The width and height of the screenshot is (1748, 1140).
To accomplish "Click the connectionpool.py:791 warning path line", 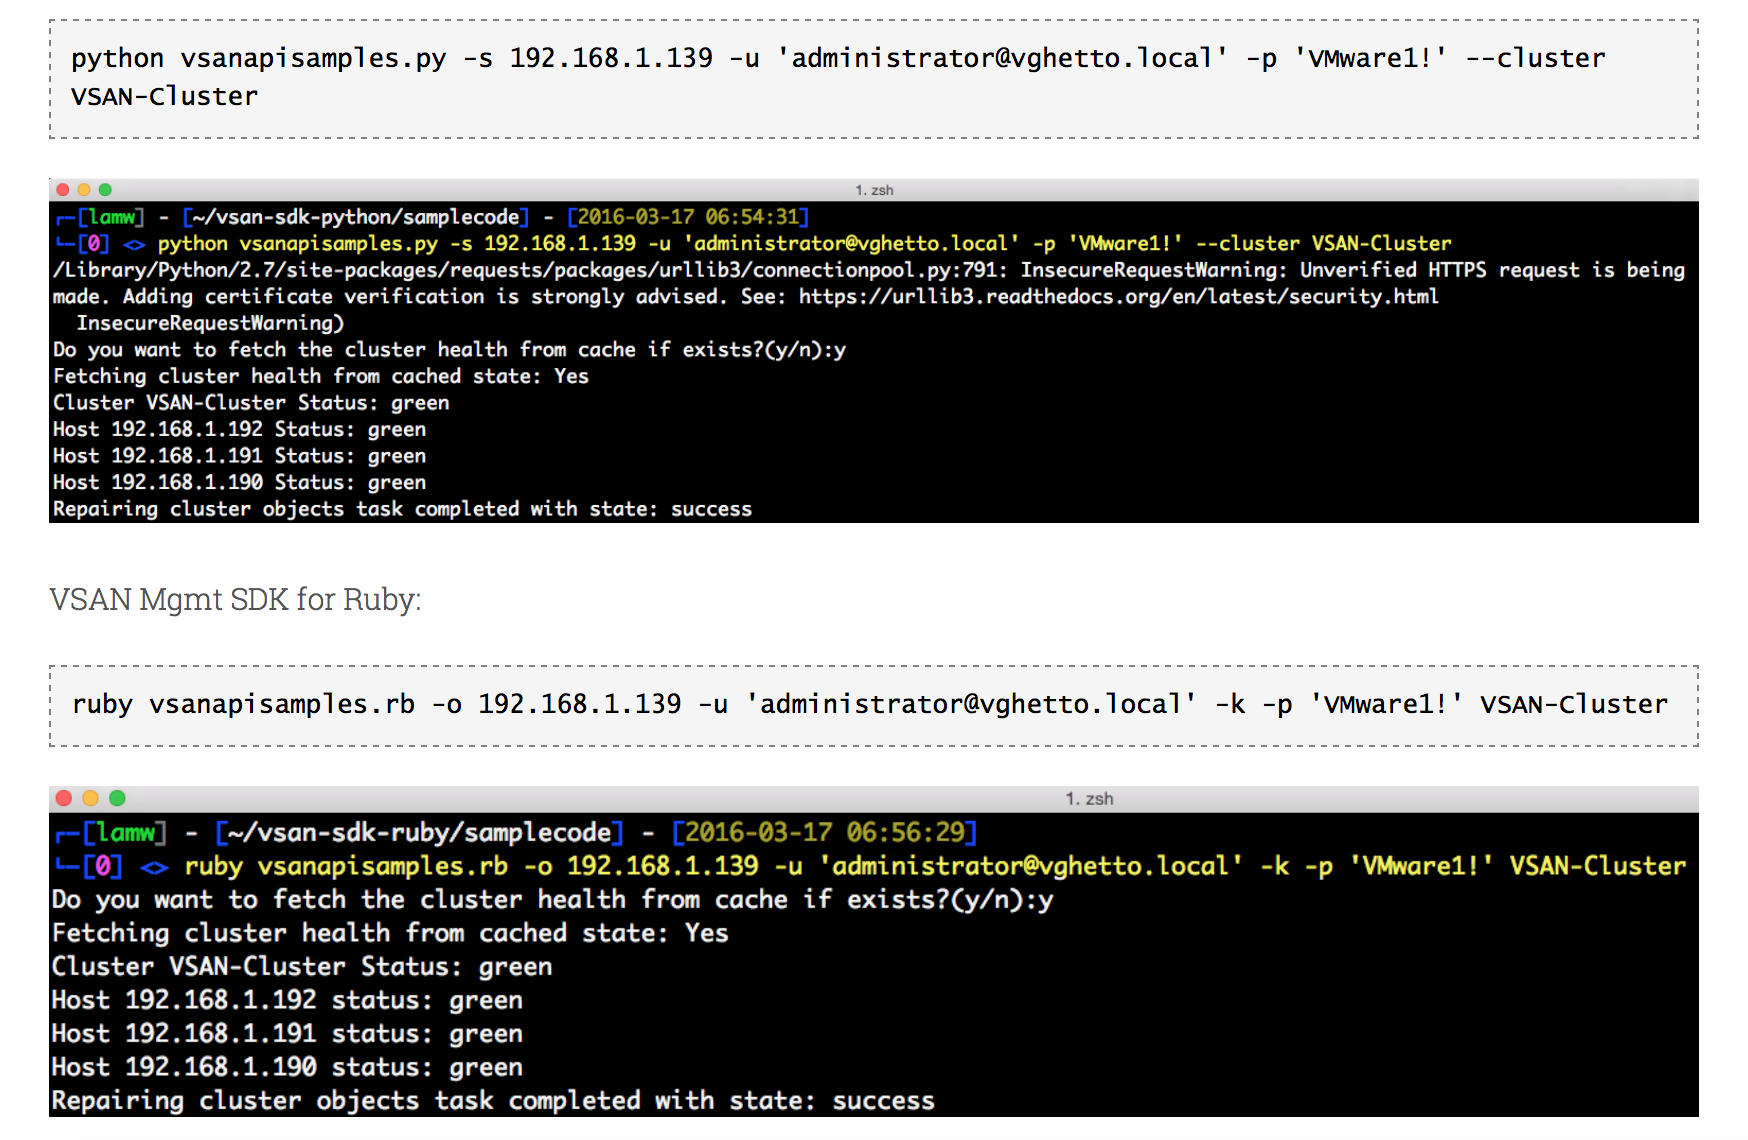I will pyautogui.click(x=869, y=270).
